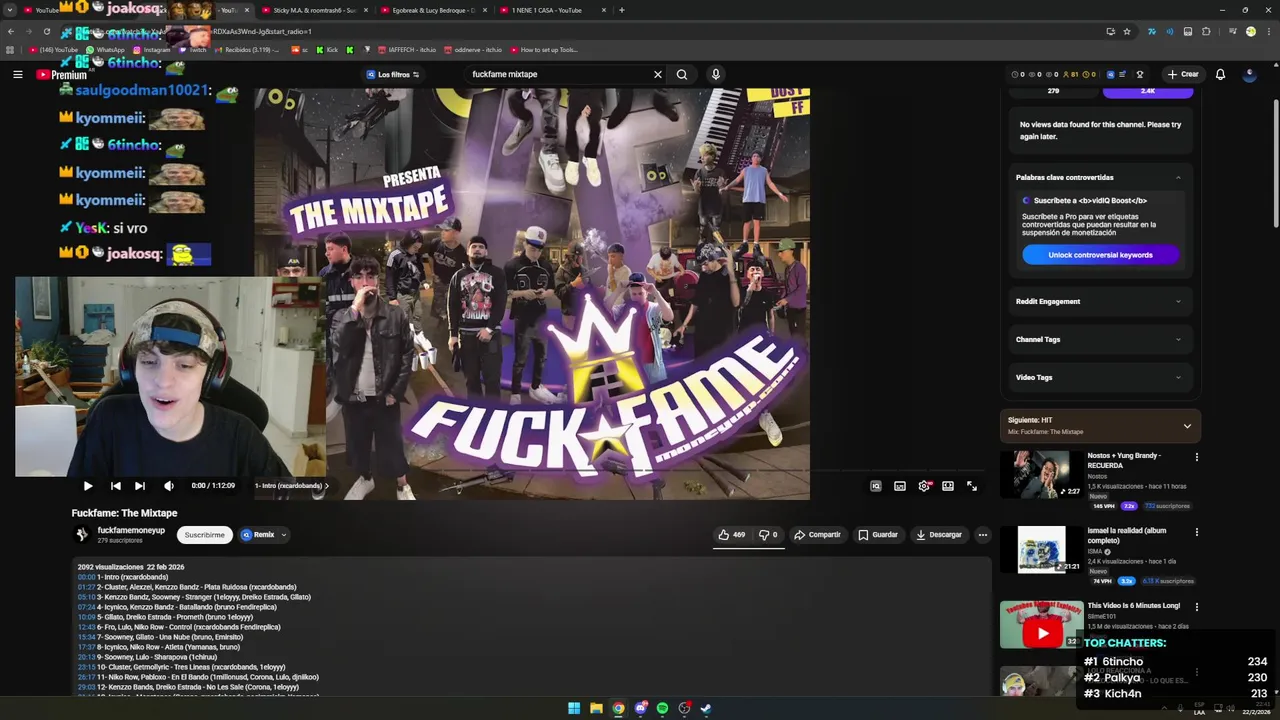
Task: Open the oddnerve - itch.io bookmark
Action: (x=473, y=49)
